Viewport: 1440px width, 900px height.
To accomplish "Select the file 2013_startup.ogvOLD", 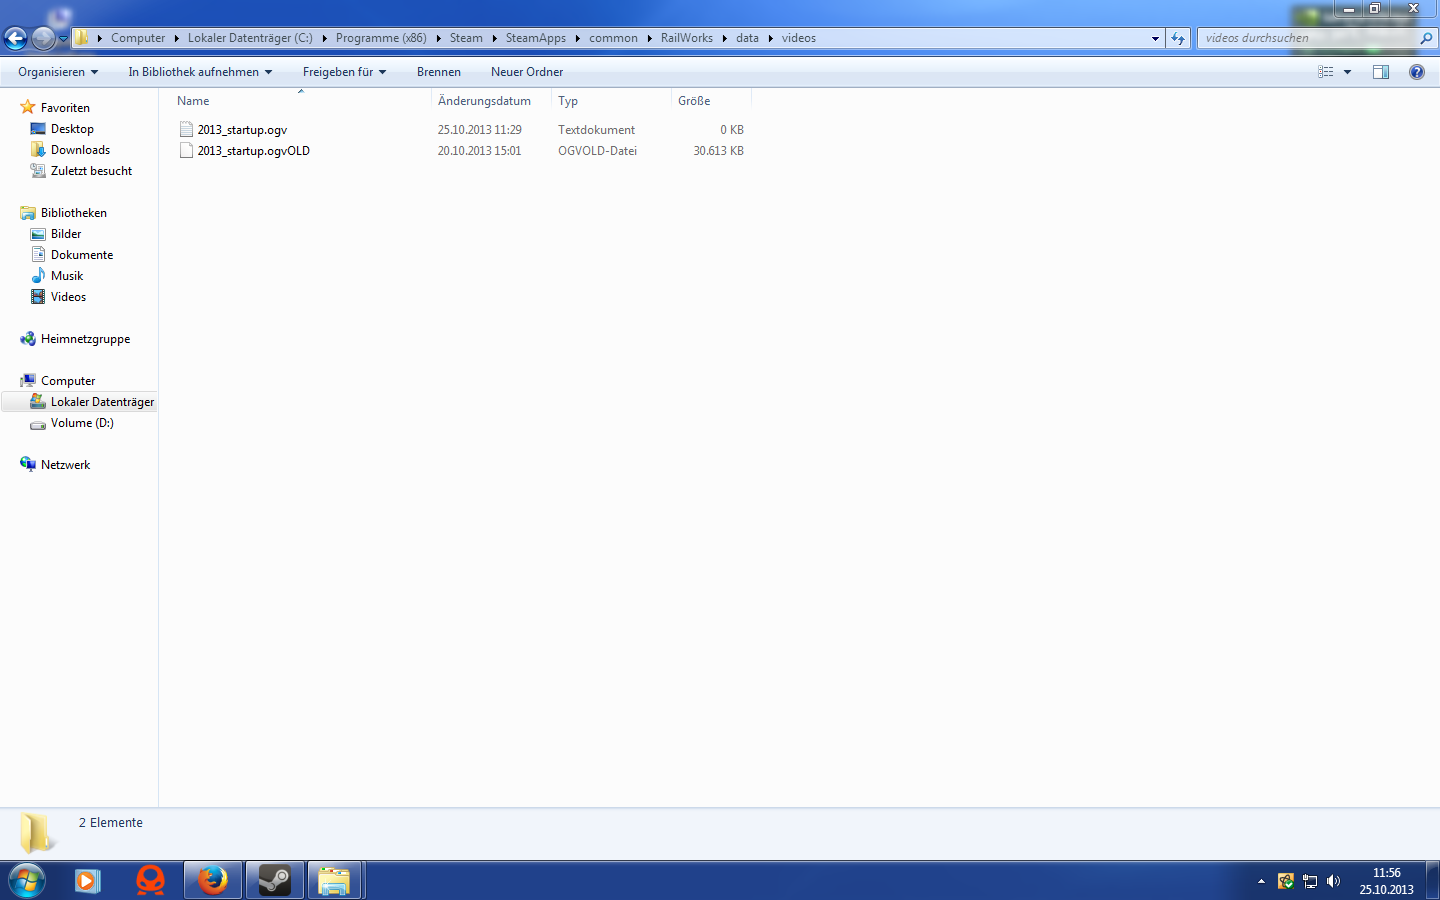I will click(x=254, y=151).
